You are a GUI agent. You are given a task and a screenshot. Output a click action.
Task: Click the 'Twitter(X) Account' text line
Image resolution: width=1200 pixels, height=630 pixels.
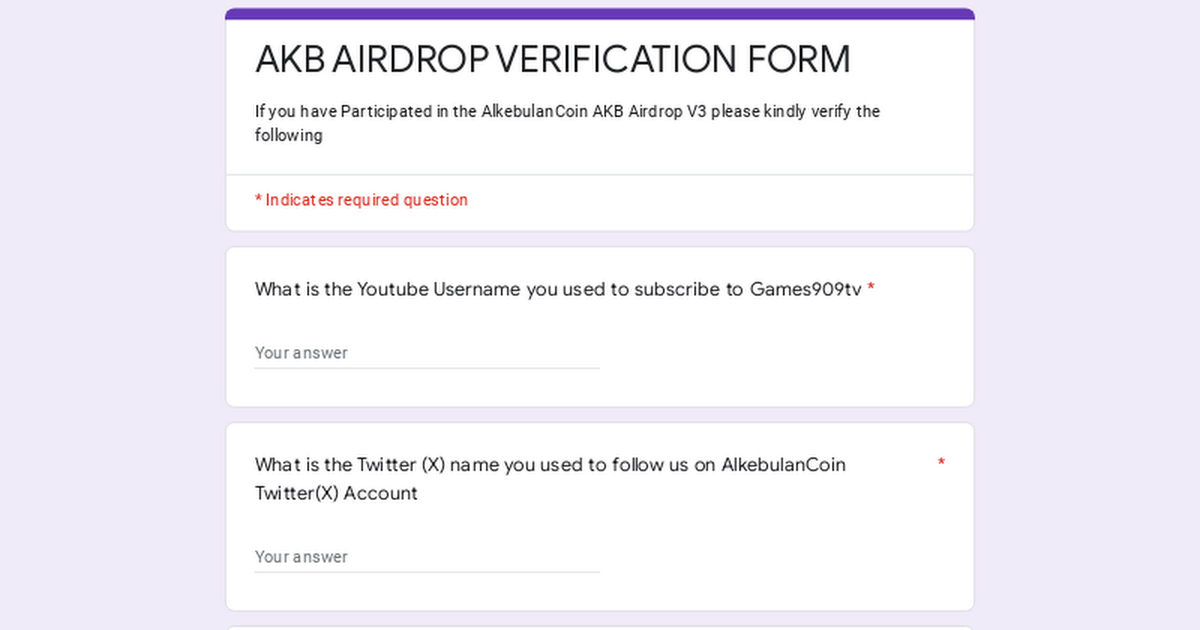coord(336,493)
